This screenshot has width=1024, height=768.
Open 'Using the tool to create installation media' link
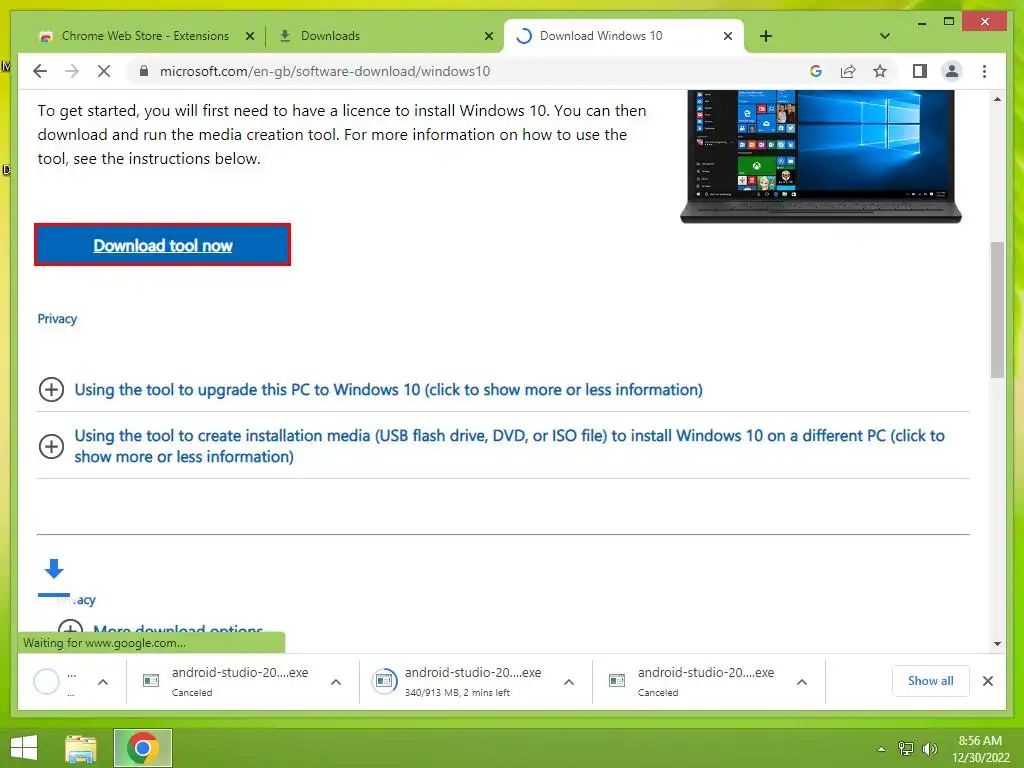(509, 446)
